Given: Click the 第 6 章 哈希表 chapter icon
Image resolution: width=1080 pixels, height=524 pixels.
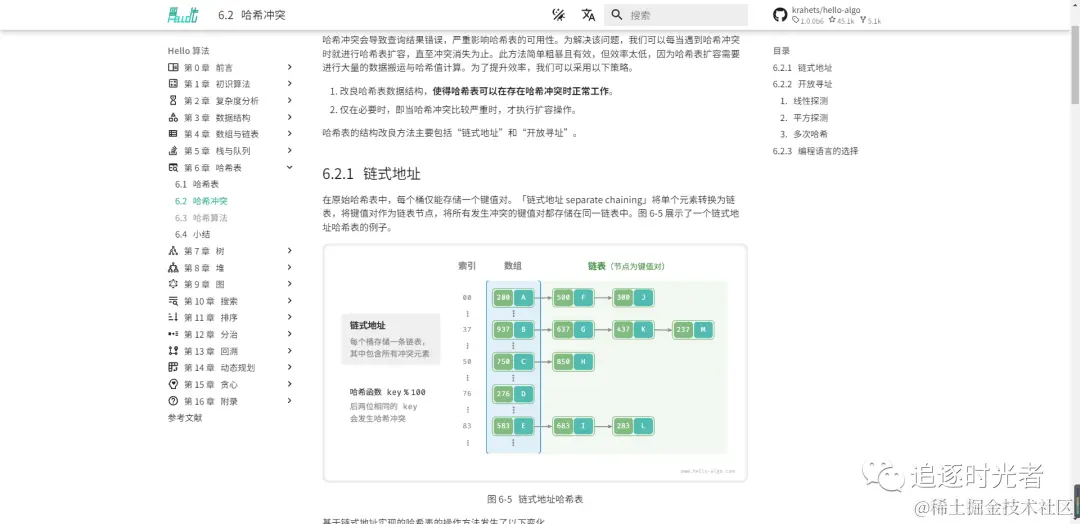Looking at the screenshot, I should 173,167.
